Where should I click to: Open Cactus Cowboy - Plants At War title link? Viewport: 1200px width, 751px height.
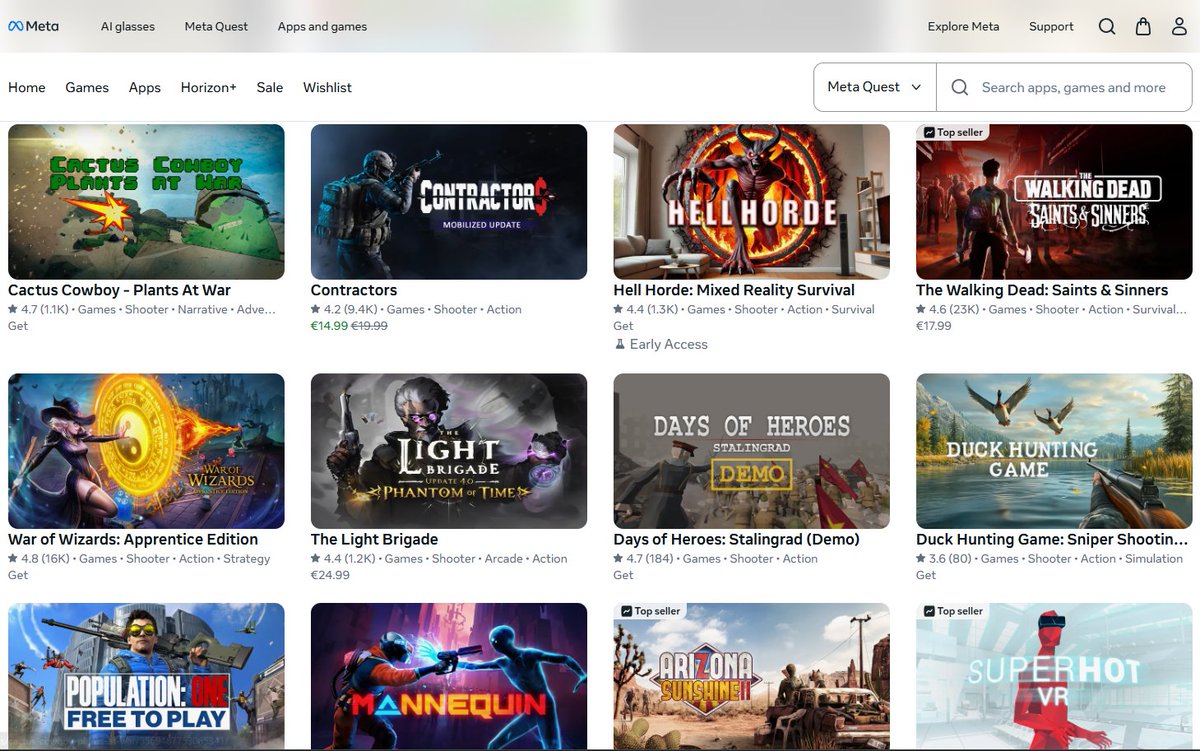(x=119, y=290)
